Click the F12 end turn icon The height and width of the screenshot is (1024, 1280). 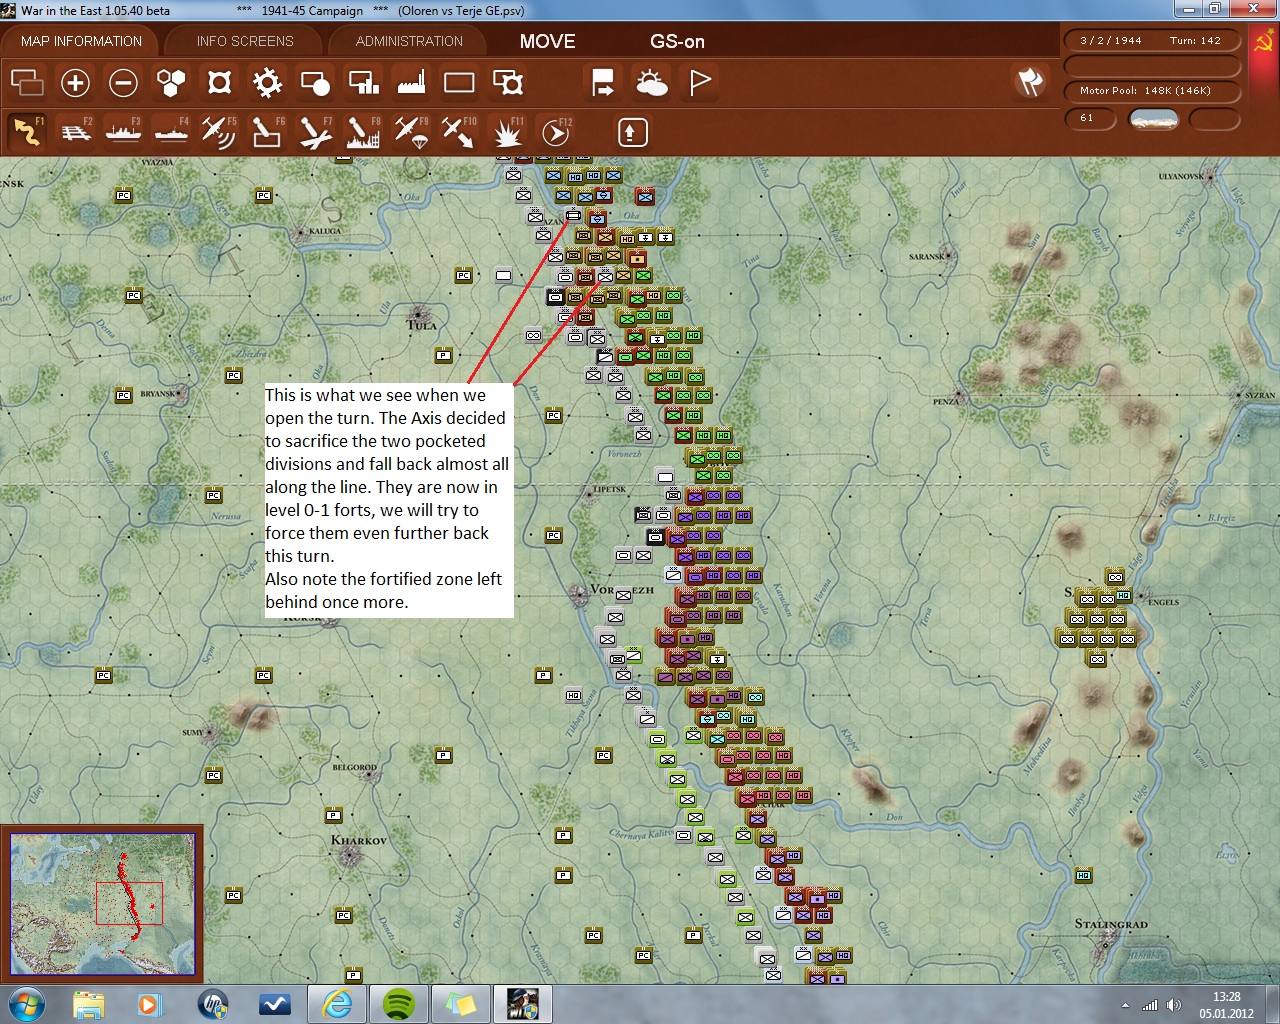pos(556,131)
